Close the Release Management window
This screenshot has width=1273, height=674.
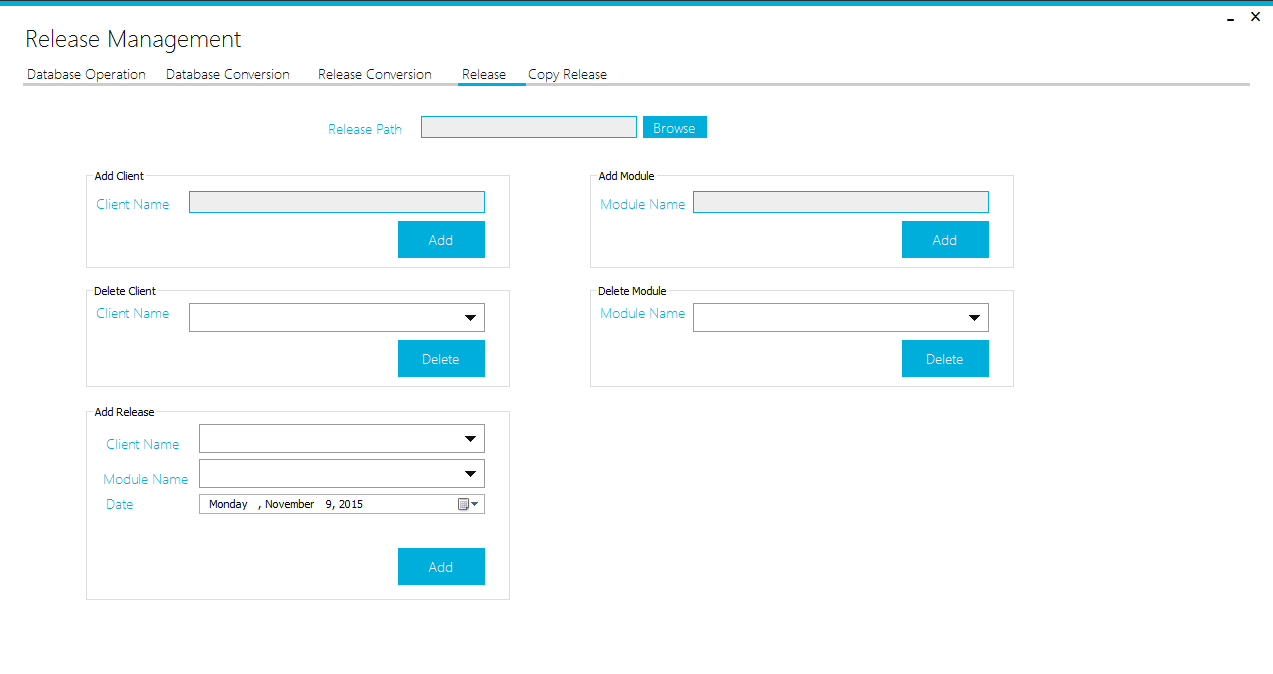click(1255, 17)
